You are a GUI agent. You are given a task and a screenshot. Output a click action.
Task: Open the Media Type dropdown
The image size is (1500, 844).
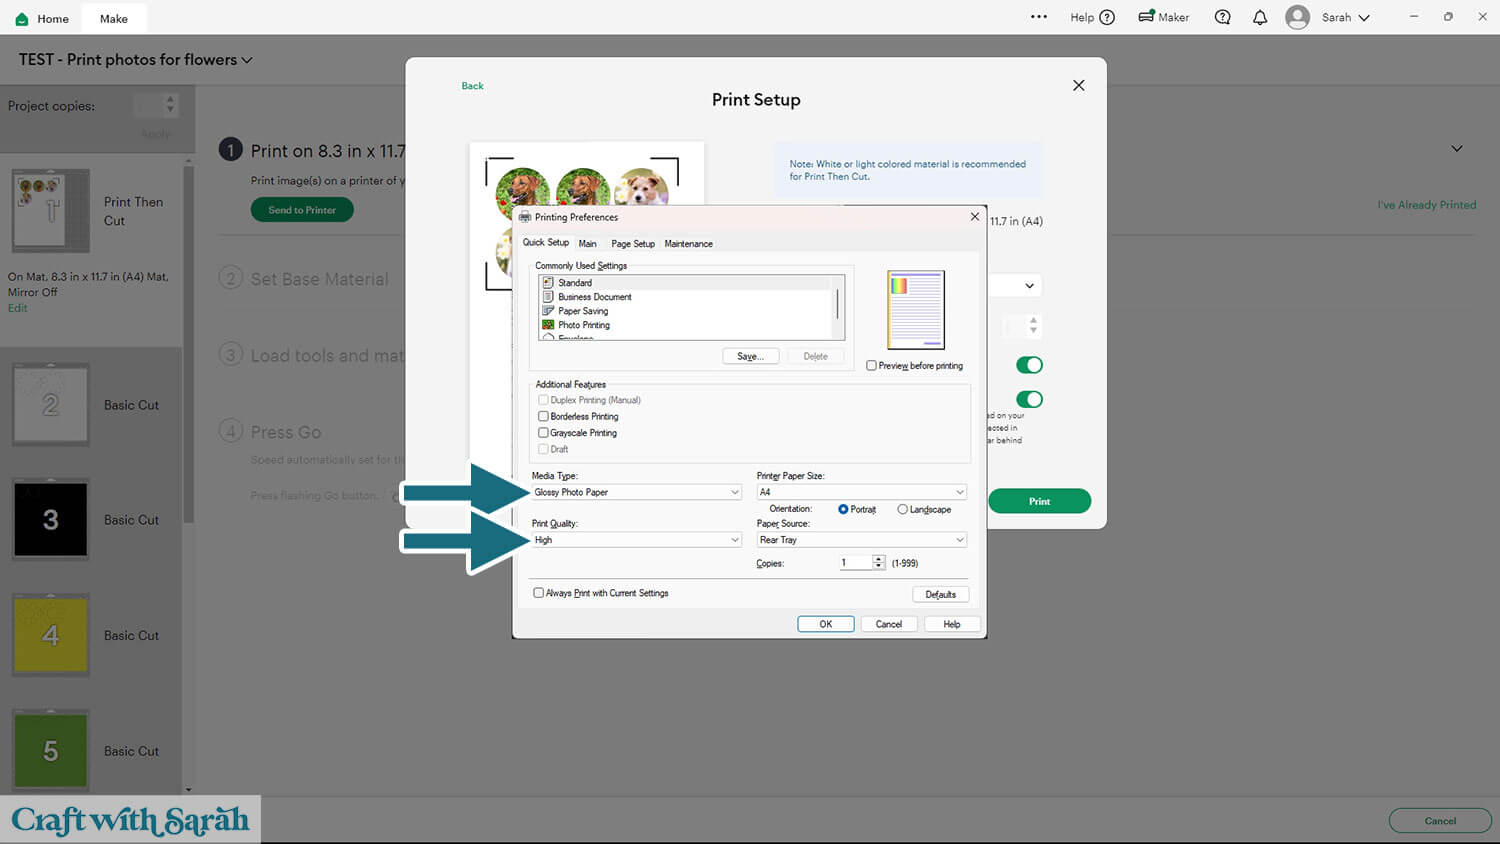637,492
